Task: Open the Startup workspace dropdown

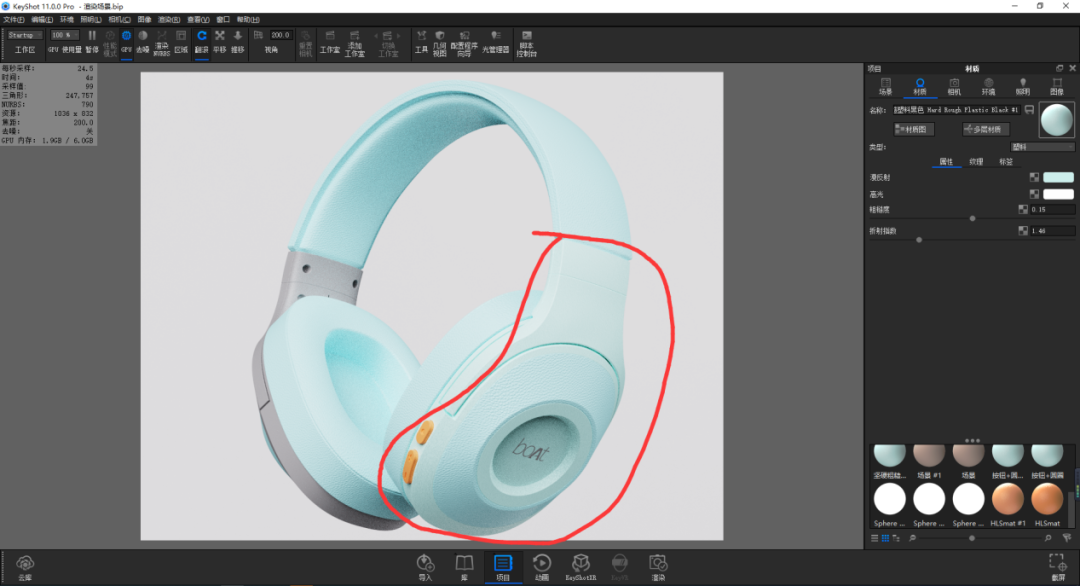Action: click(x=25, y=35)
